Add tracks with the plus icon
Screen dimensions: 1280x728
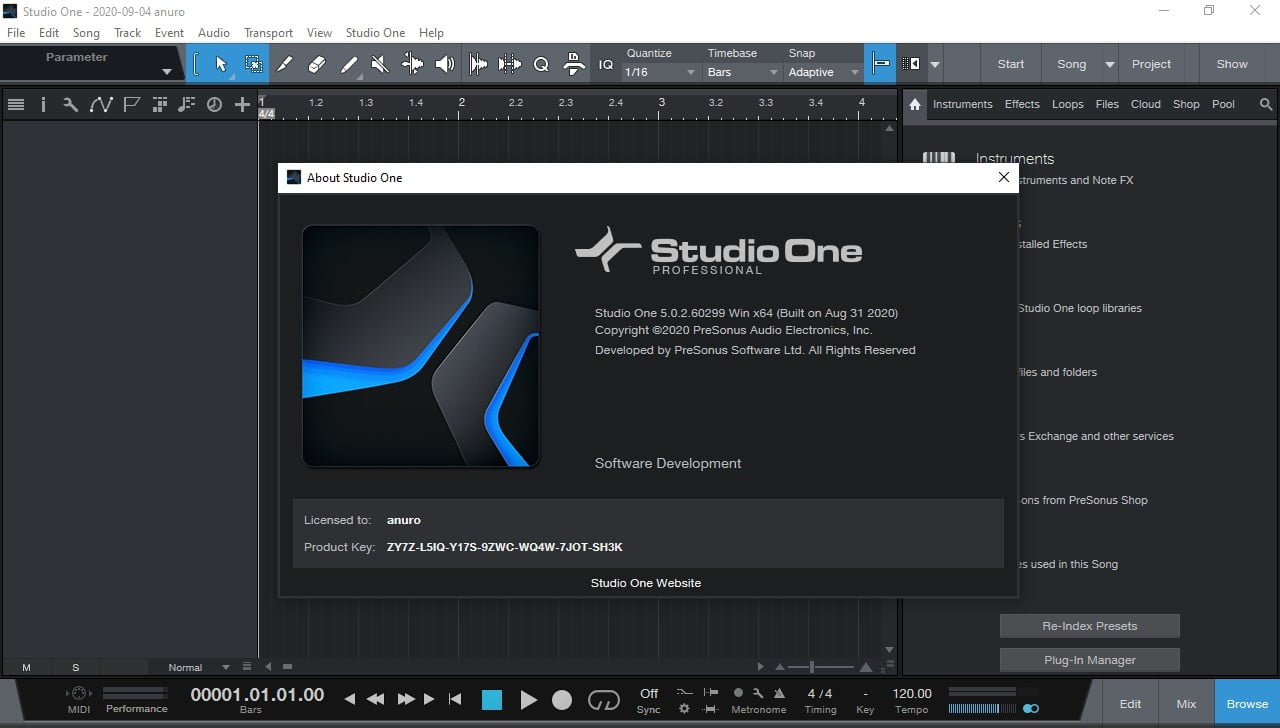[242, 104]
